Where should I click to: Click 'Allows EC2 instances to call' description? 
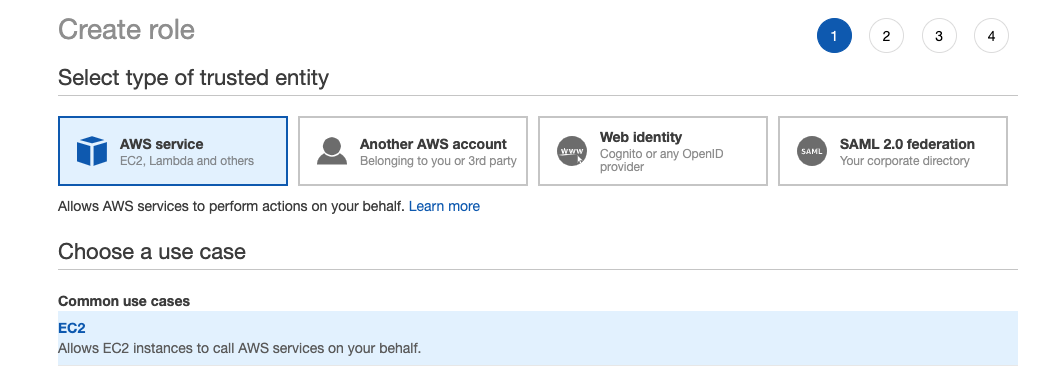(x=239, y=349)
